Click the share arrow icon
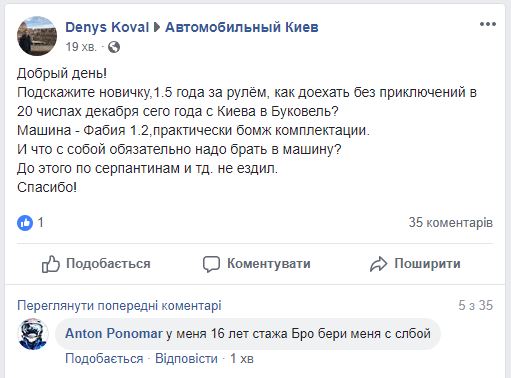The height and width of the screenshot is (378, 511). point(378,264)
